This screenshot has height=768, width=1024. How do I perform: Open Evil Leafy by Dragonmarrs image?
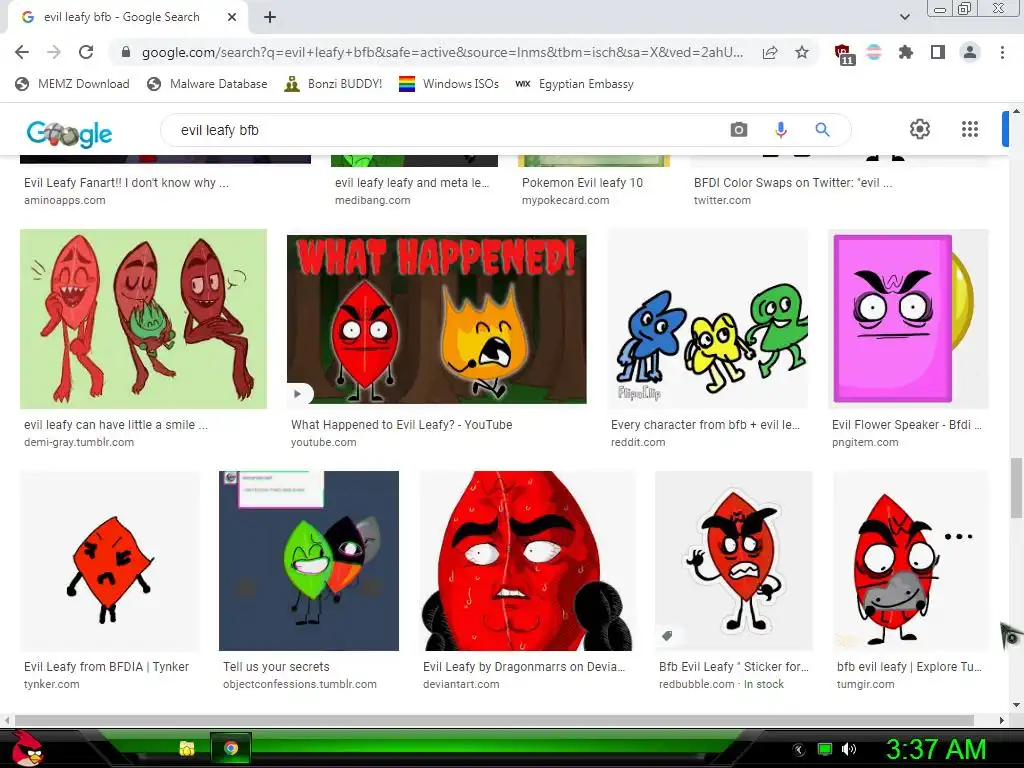coord(527,561)
